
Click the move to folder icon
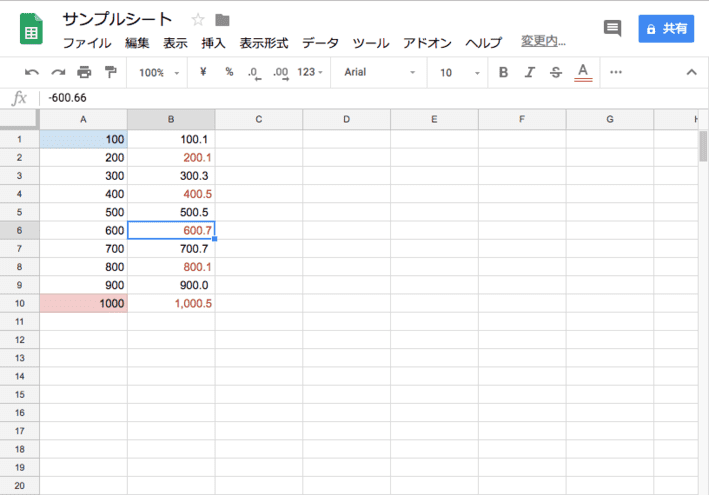[222, 20]
